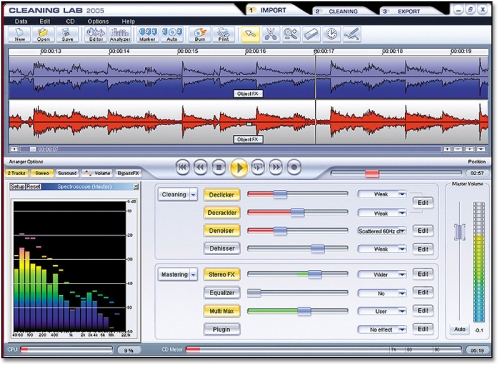Click Edit button for Multi Max

[x=423, y=311]
